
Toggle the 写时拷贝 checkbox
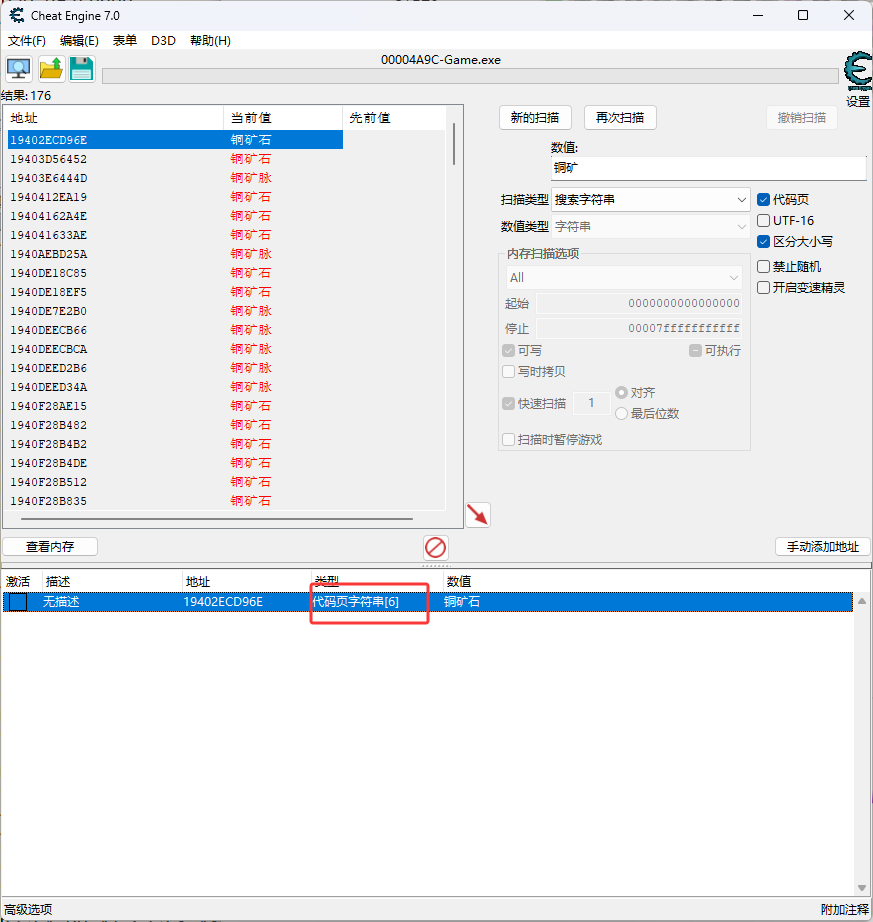[509, 372]
